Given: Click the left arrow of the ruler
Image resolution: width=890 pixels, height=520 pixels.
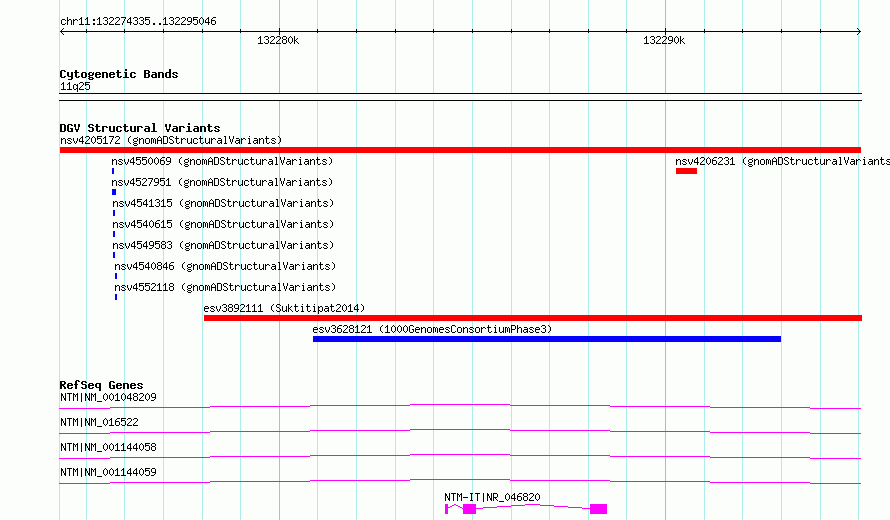Looking at the screenshot, I should (62, 32).
